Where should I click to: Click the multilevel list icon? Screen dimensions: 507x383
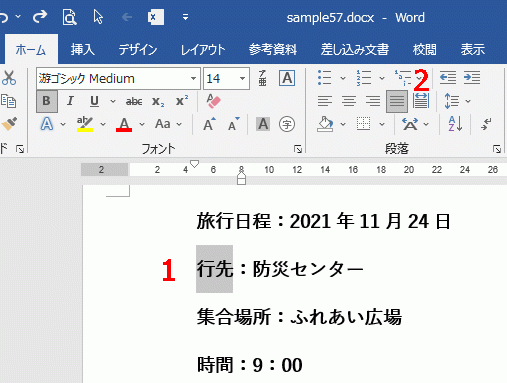(x=403, y=78)
